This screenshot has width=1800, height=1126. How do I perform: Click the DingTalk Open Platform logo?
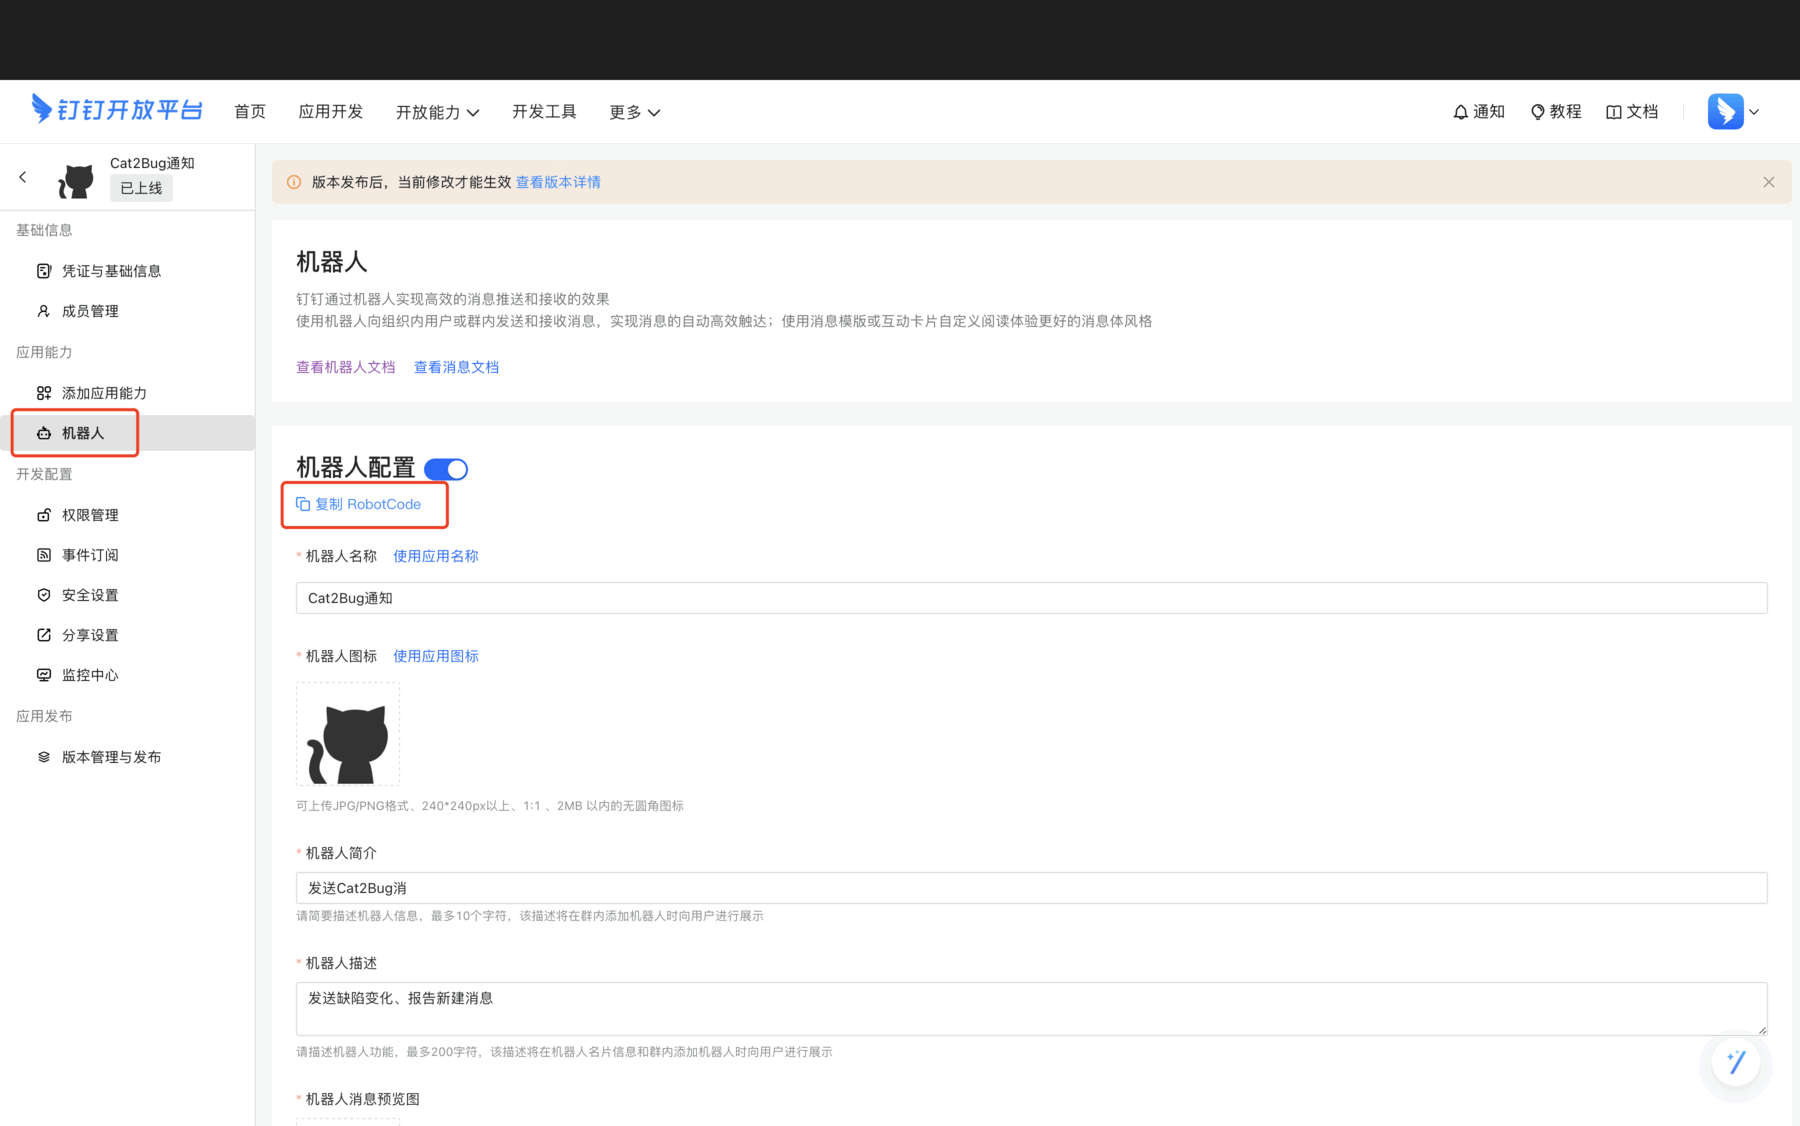coord(116,110)
